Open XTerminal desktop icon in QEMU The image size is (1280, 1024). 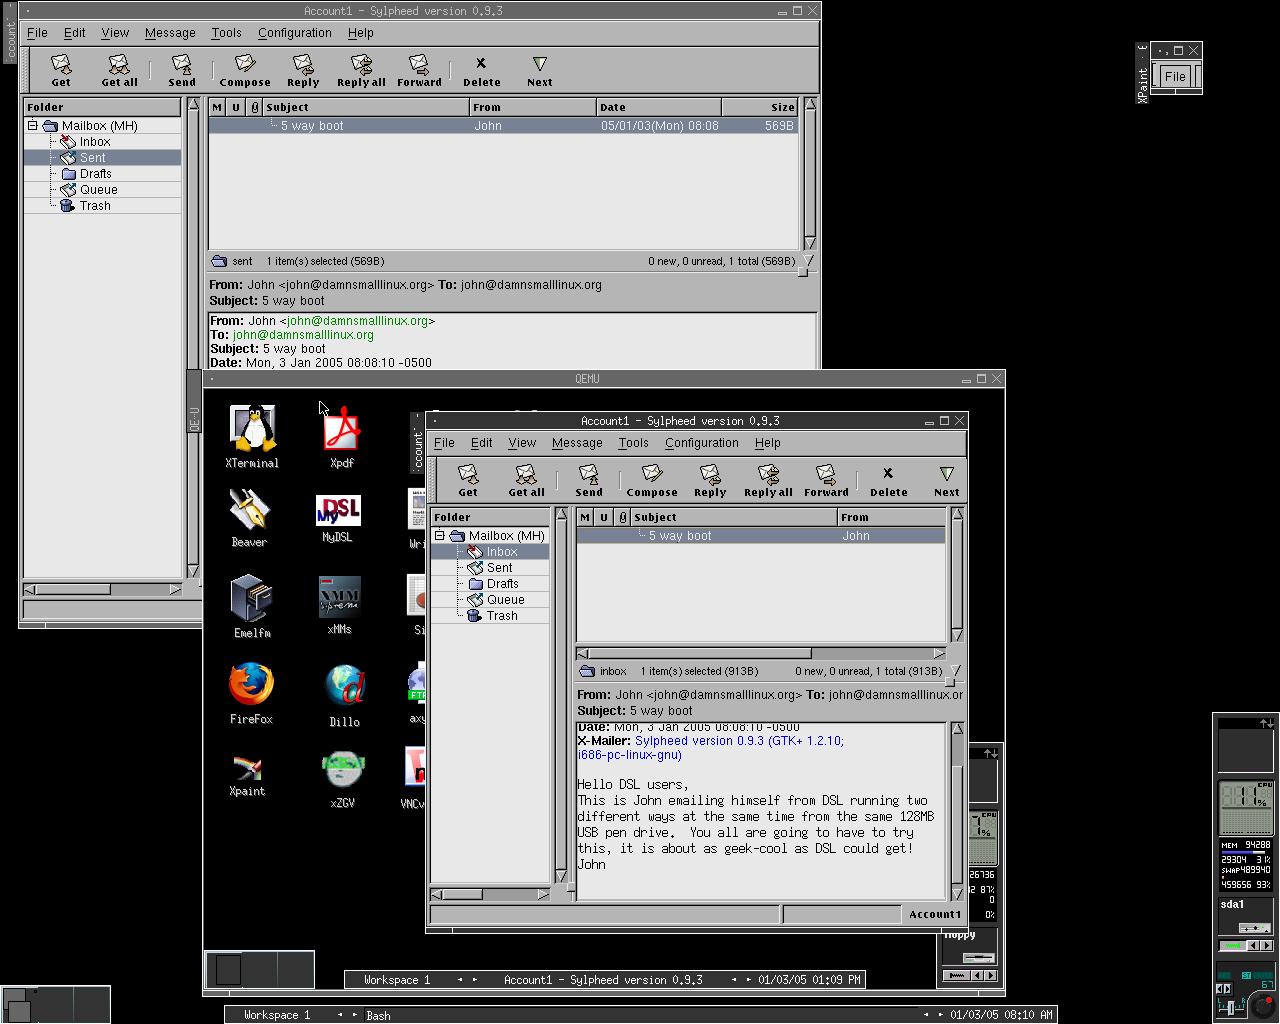(x=252, y=436)
